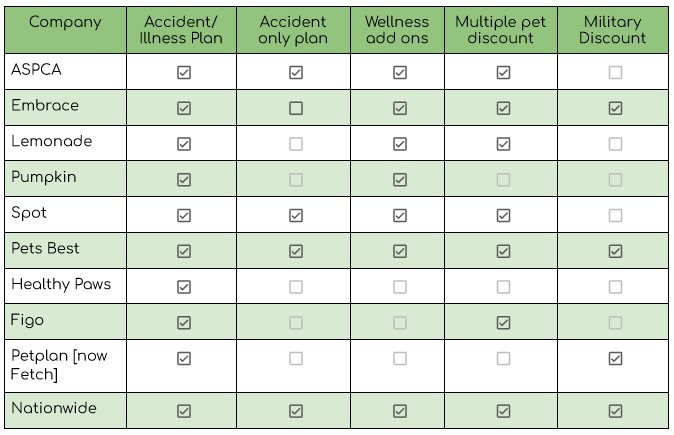
Task: Check Healthy Paws Wellness add ons checkbox
Action: pyautogui.click(x=400, y=287)
